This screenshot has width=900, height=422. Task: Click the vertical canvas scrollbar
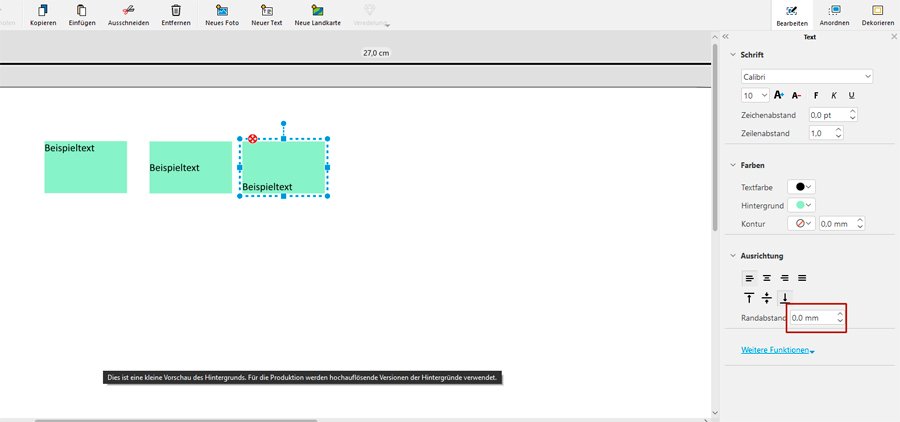coord(715,138)
